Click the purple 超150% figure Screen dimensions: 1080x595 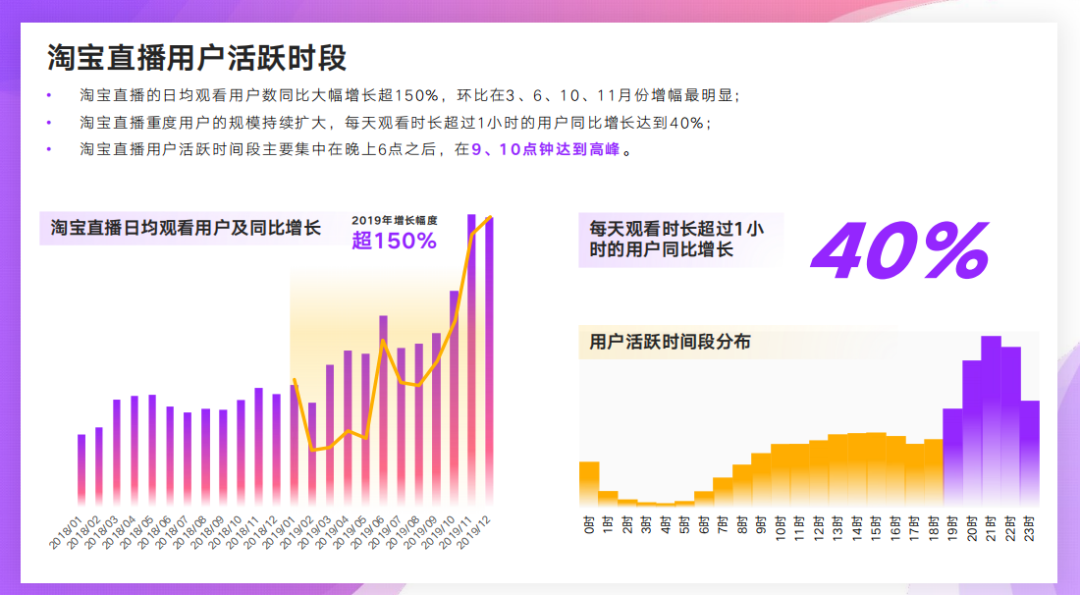tap(394, 241)
